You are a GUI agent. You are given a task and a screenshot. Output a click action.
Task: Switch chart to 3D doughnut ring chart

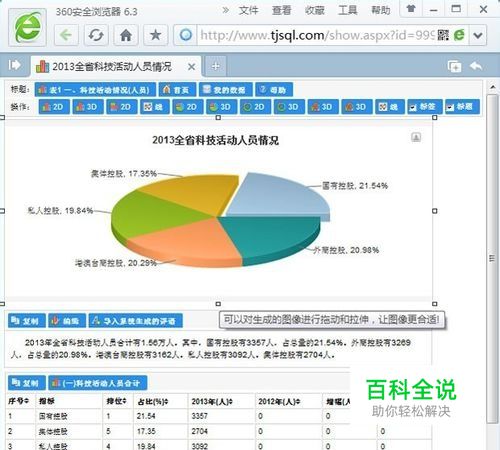coord(289,107)
